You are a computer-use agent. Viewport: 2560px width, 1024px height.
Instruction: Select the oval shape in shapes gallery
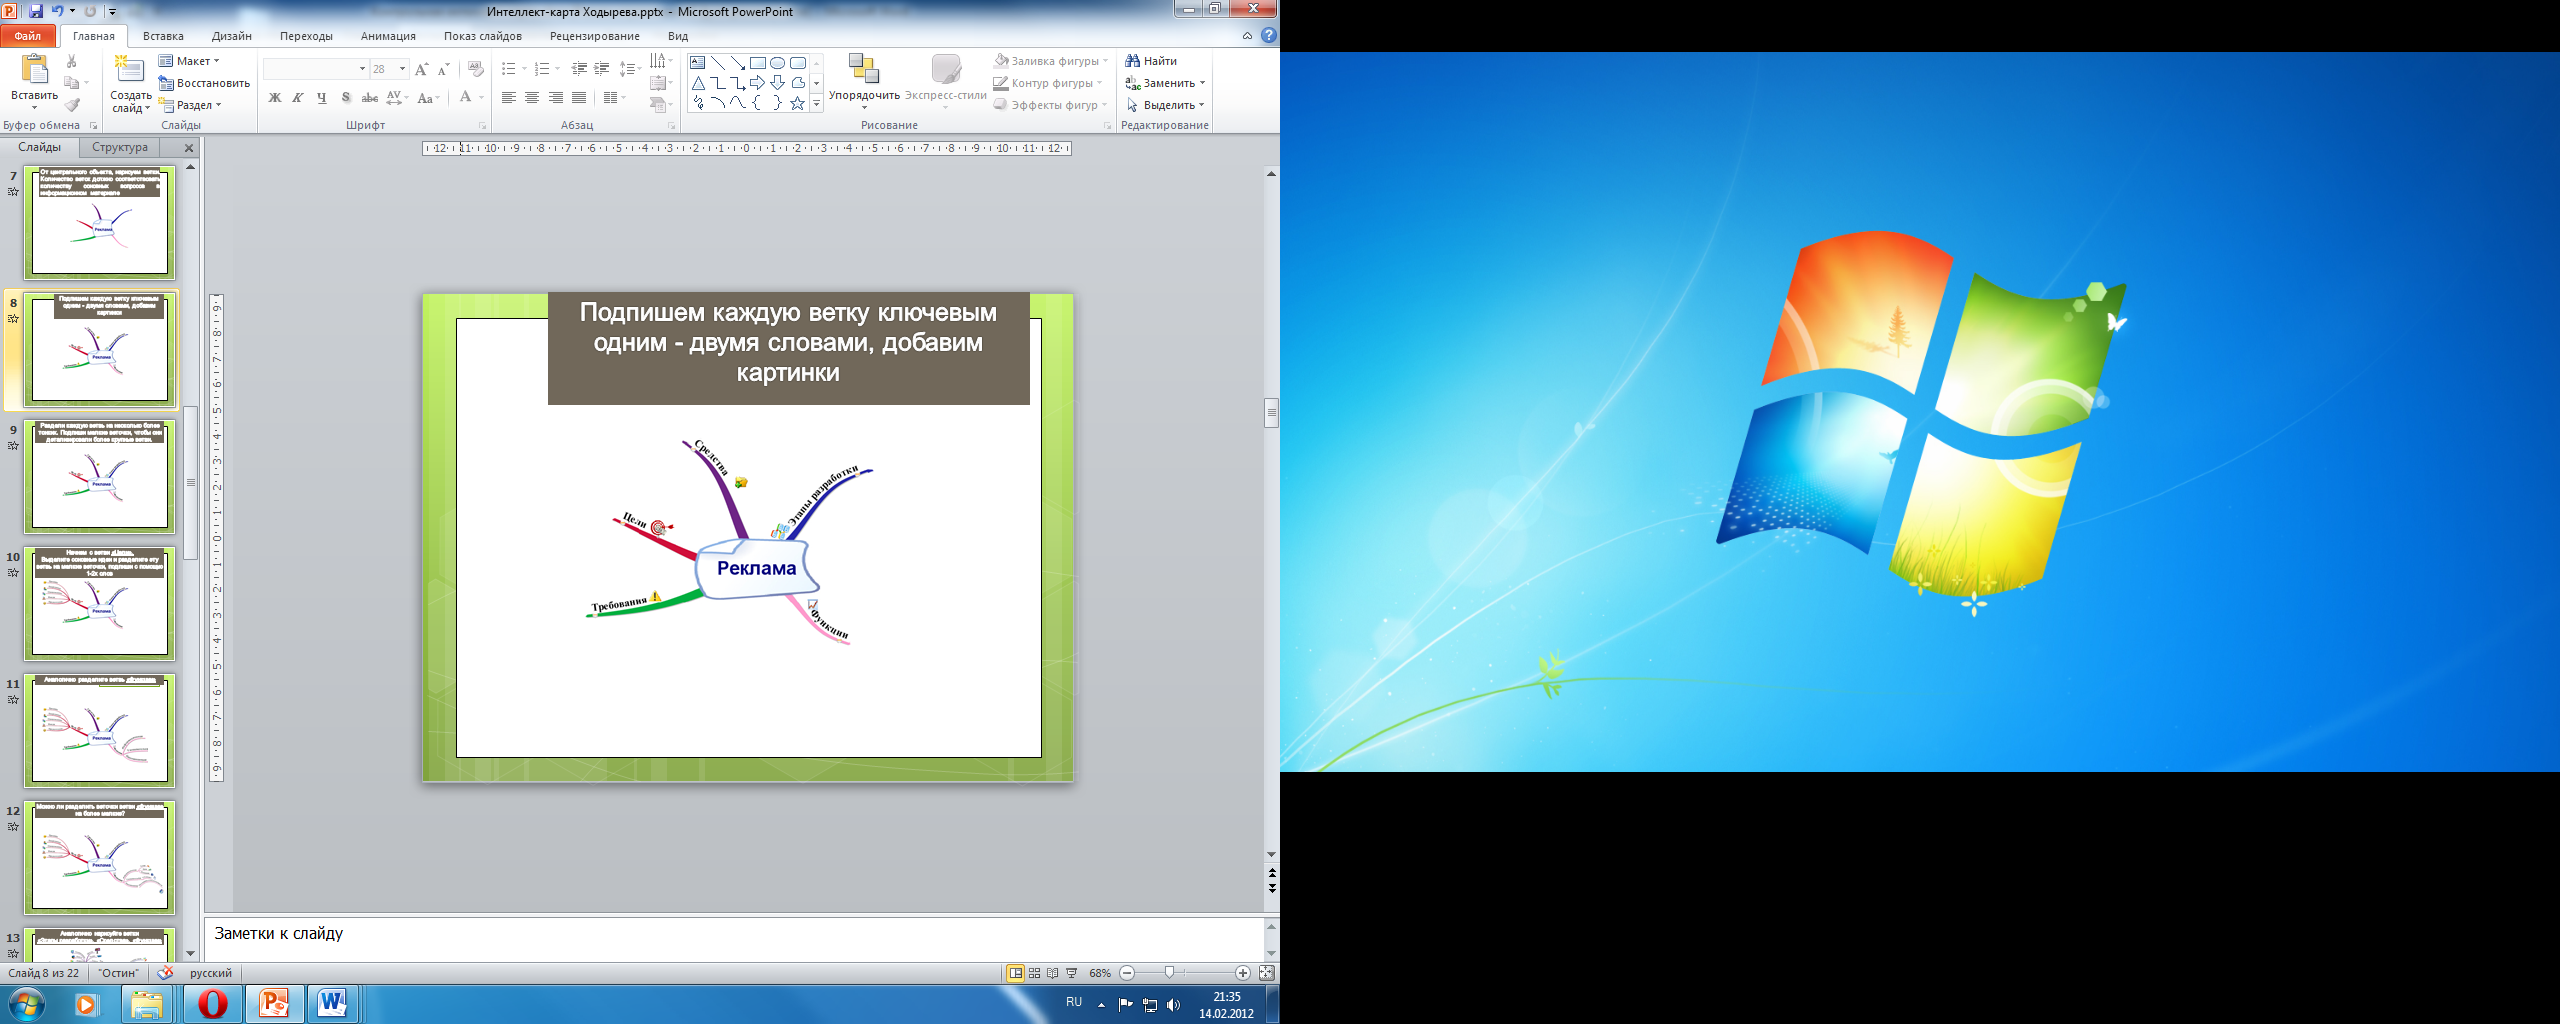click(x=777, y=63)
